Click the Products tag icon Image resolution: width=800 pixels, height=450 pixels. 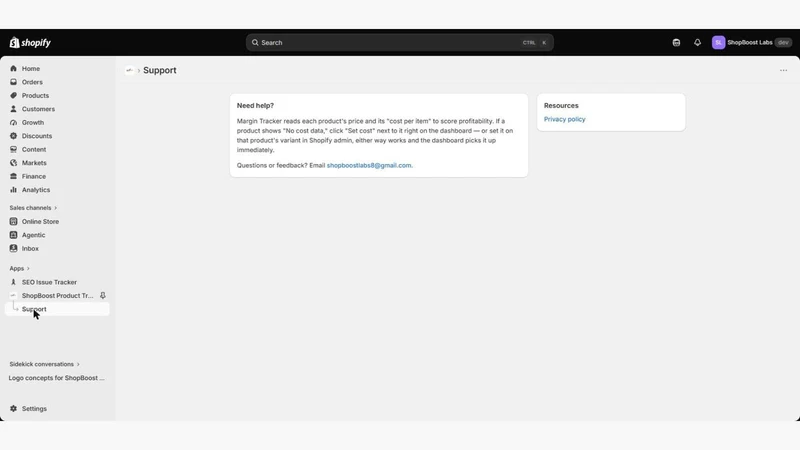(13, 95)
